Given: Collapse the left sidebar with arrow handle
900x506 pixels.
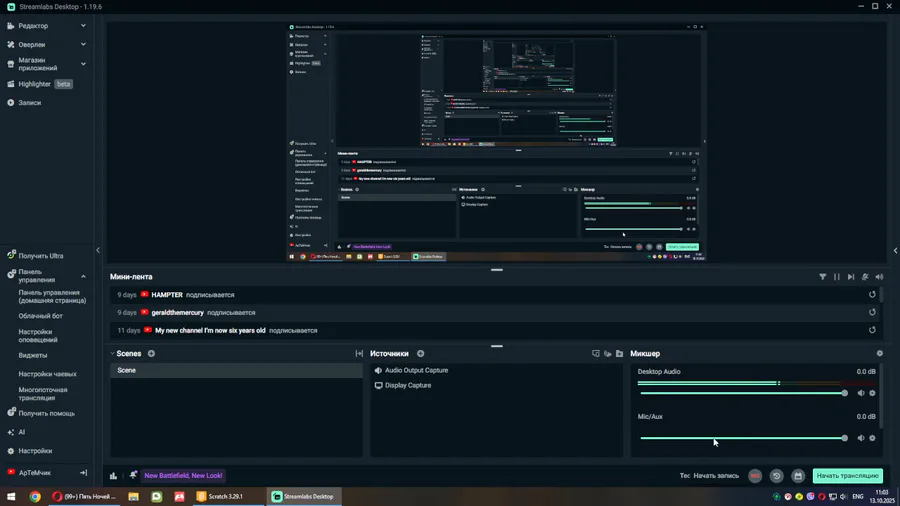Looking at the screenshot, I should [98, 250].
